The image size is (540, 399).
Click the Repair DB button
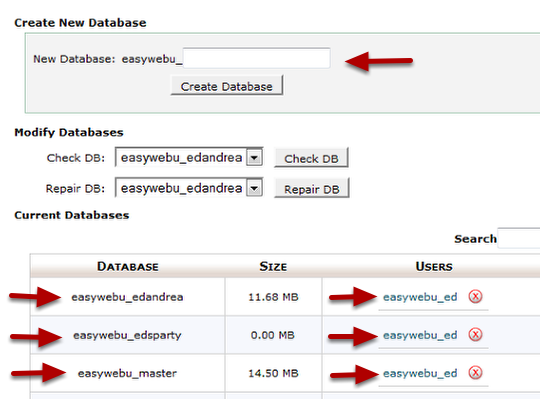click(312, 188)
